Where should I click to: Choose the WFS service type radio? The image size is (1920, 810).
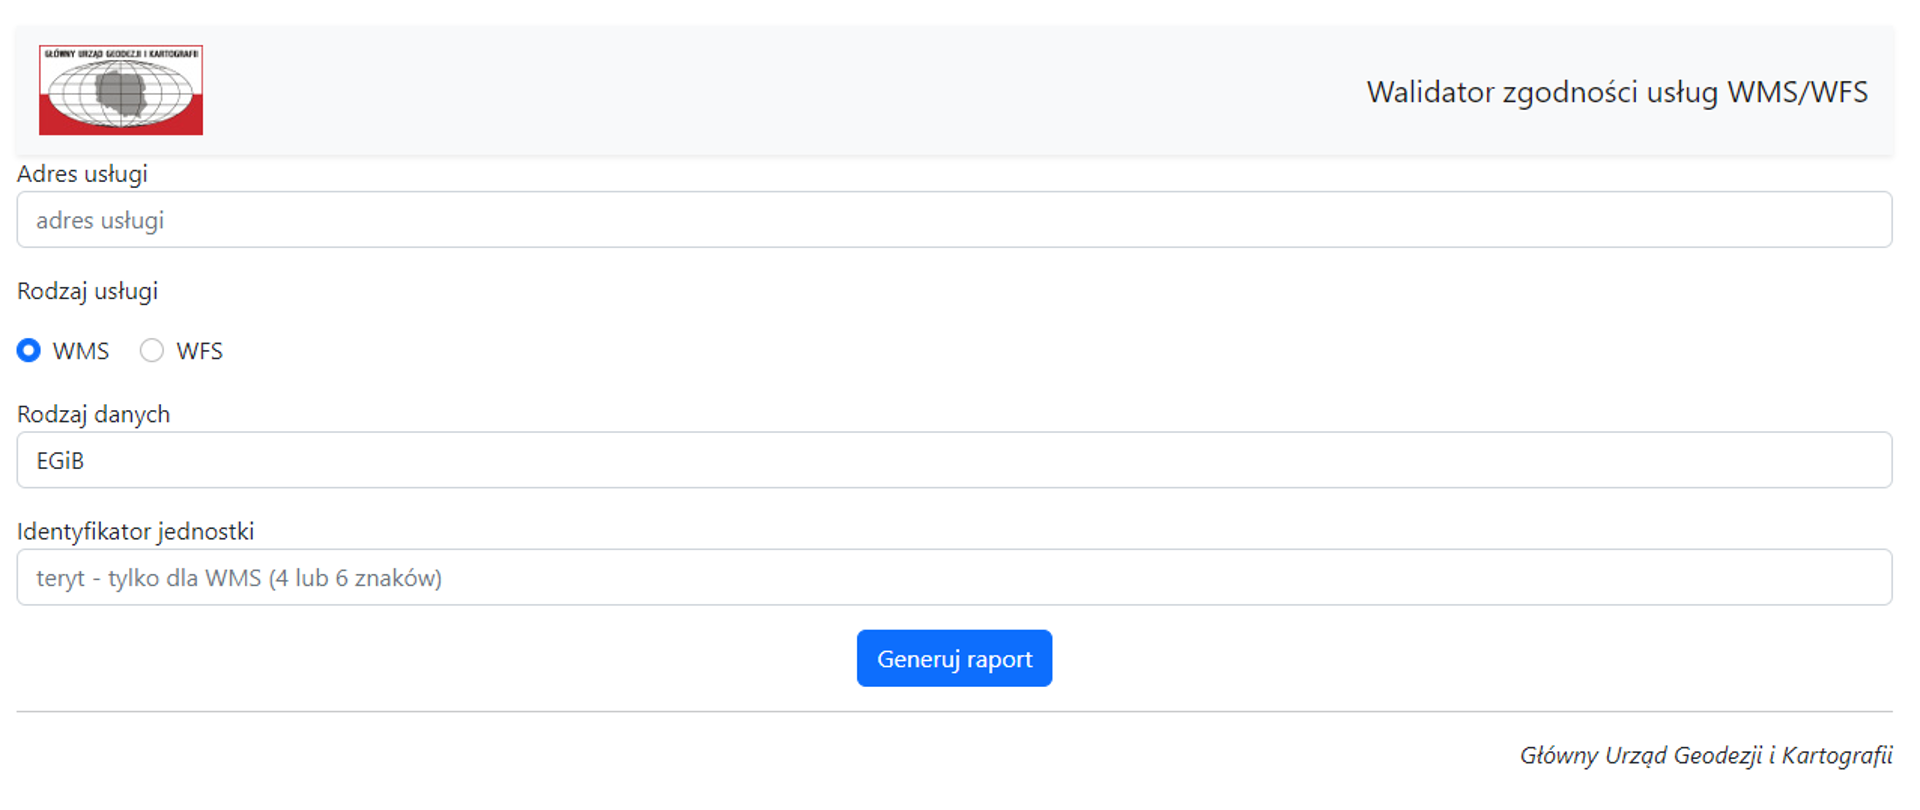[x=152, y=351]
